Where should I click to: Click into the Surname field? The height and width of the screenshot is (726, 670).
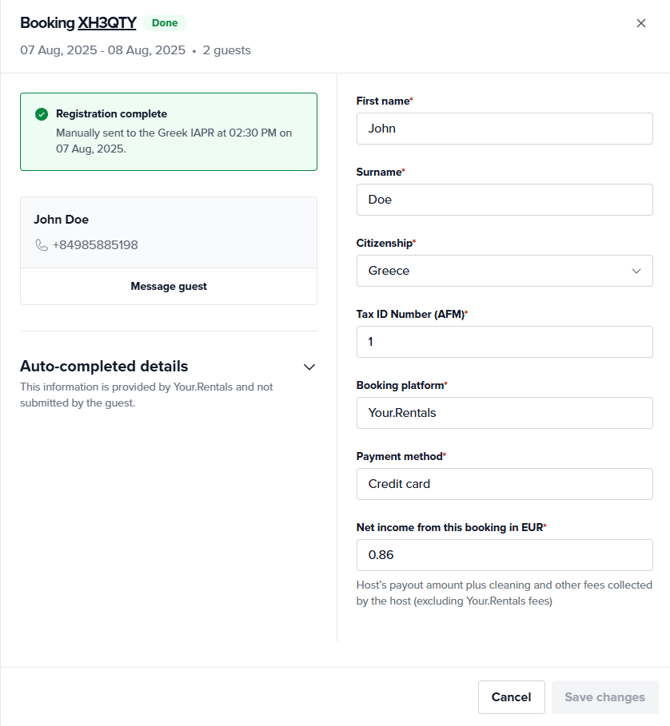504,200
